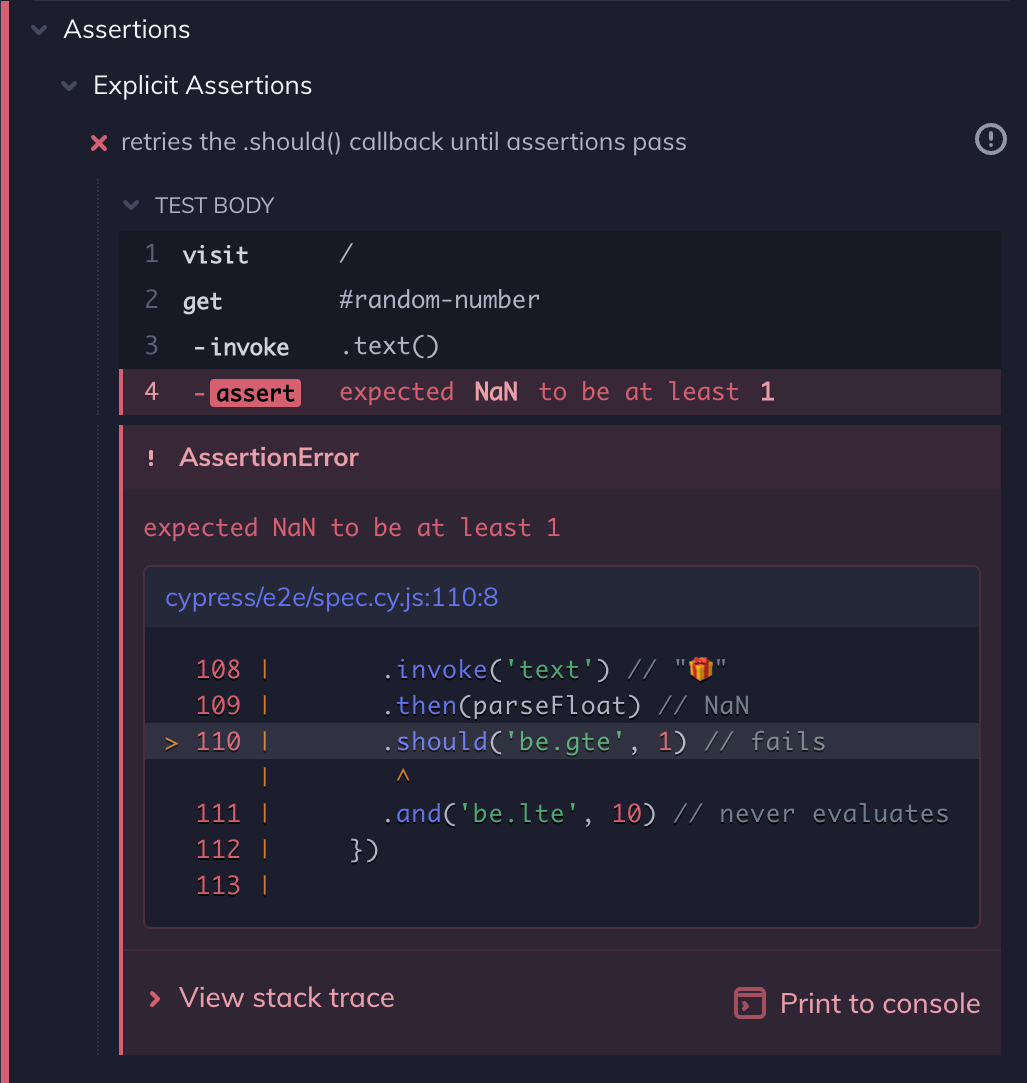Click the Print to console terminal icon
Viewport: 1027px width, 1083px height.
(749, 1003)
